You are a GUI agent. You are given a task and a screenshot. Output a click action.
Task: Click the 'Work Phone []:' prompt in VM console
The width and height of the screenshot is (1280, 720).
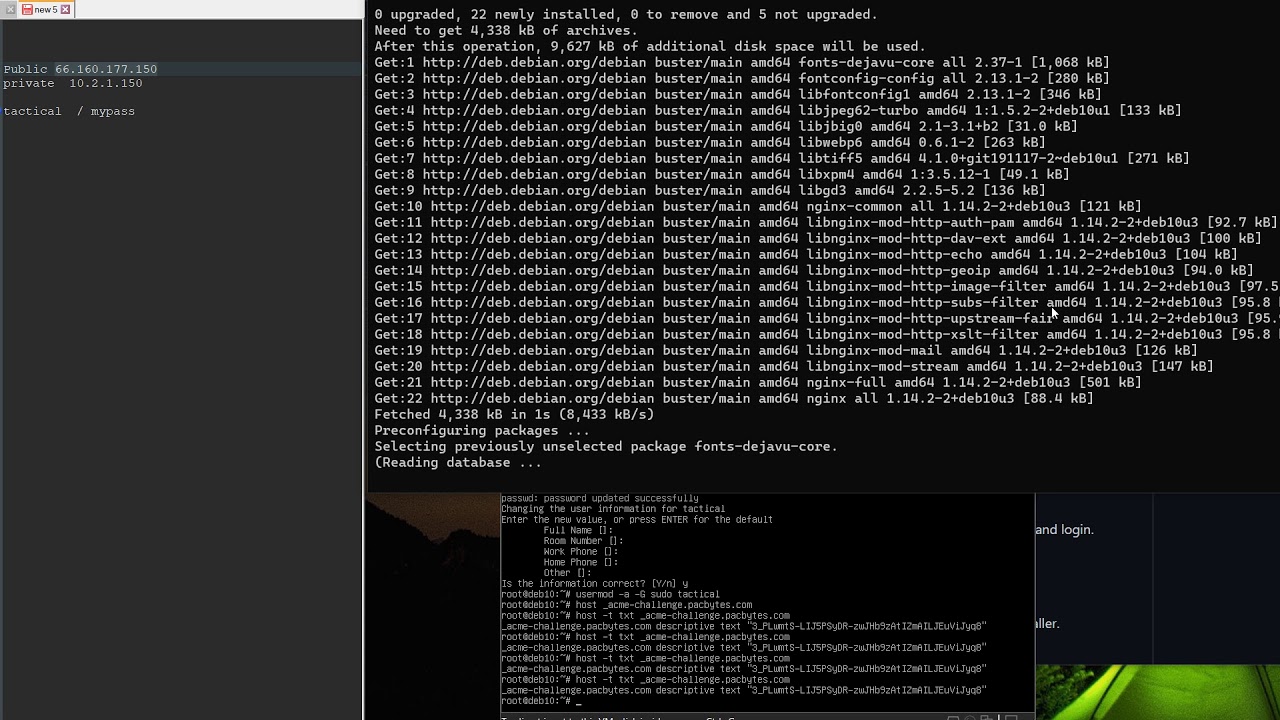click(x=581, y=552)
